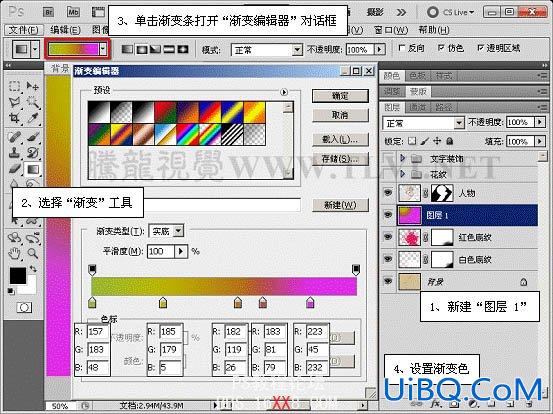
Task: Choose angle gradient style icon
Action: (156, 49)
